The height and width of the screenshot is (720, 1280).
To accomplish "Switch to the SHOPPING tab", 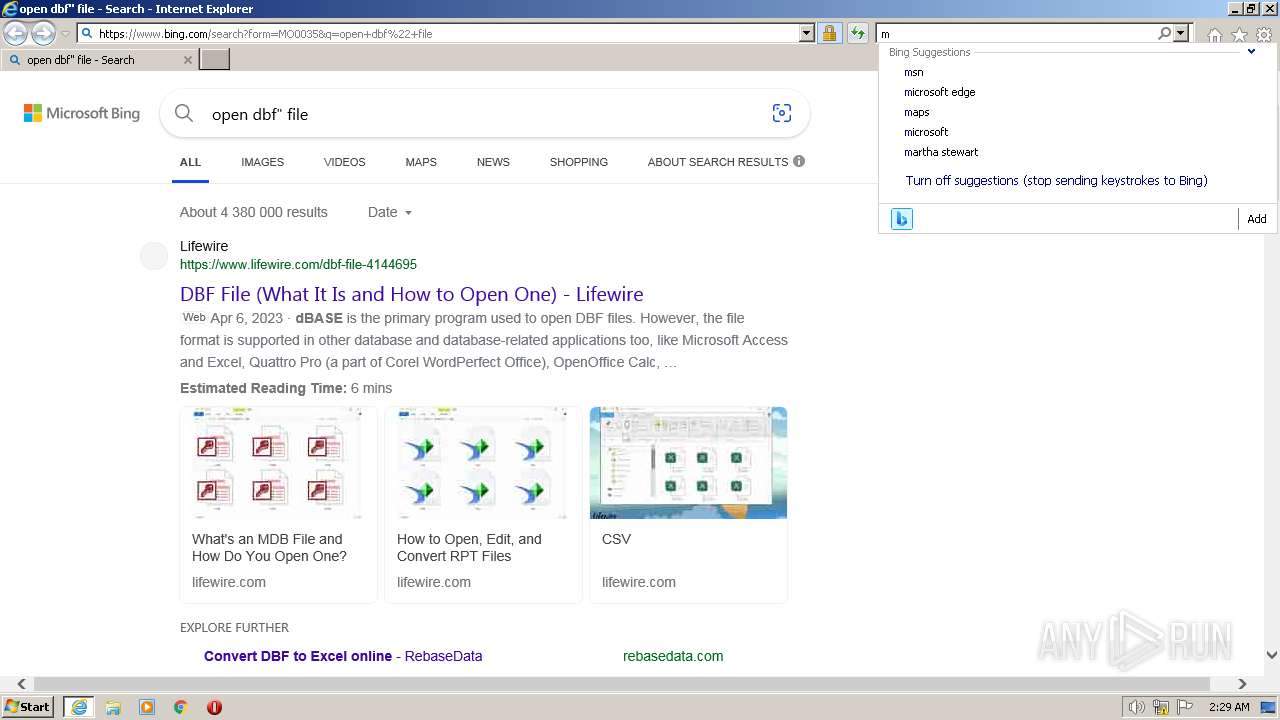I will coord(578,162).
